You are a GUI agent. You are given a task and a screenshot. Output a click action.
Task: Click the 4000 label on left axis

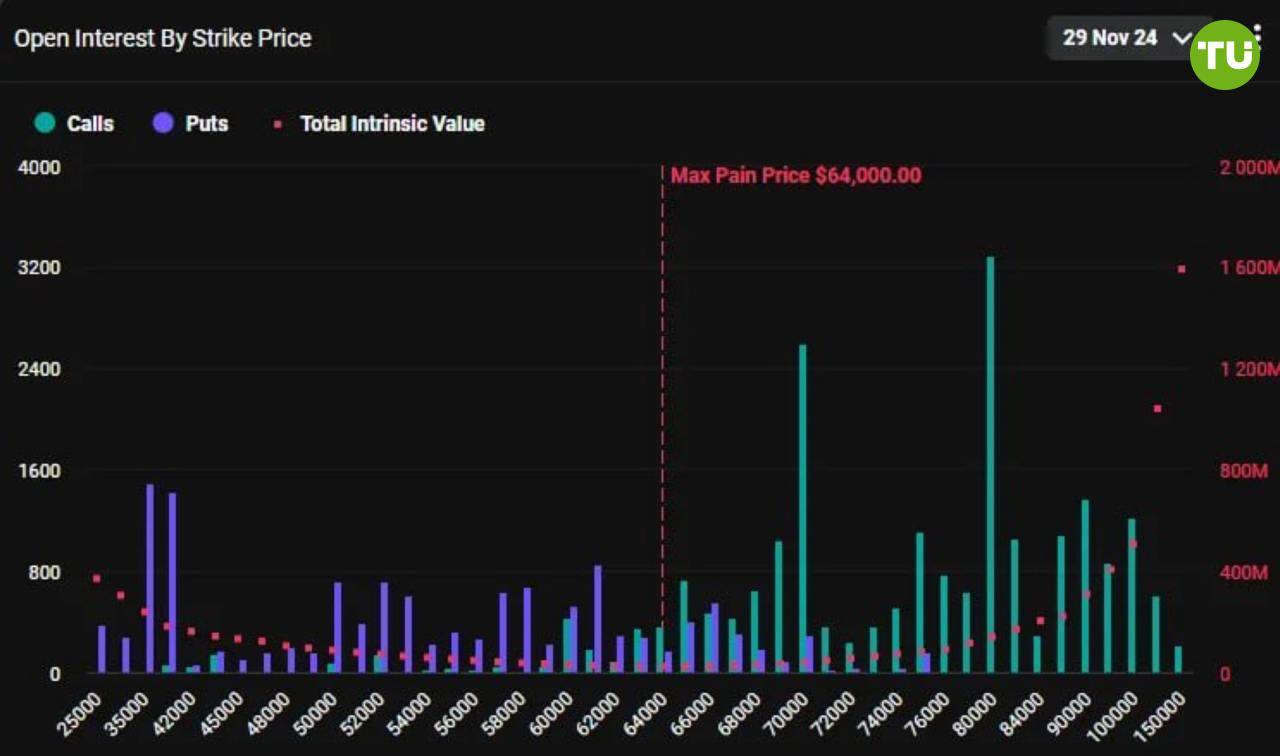pos(40,167)
